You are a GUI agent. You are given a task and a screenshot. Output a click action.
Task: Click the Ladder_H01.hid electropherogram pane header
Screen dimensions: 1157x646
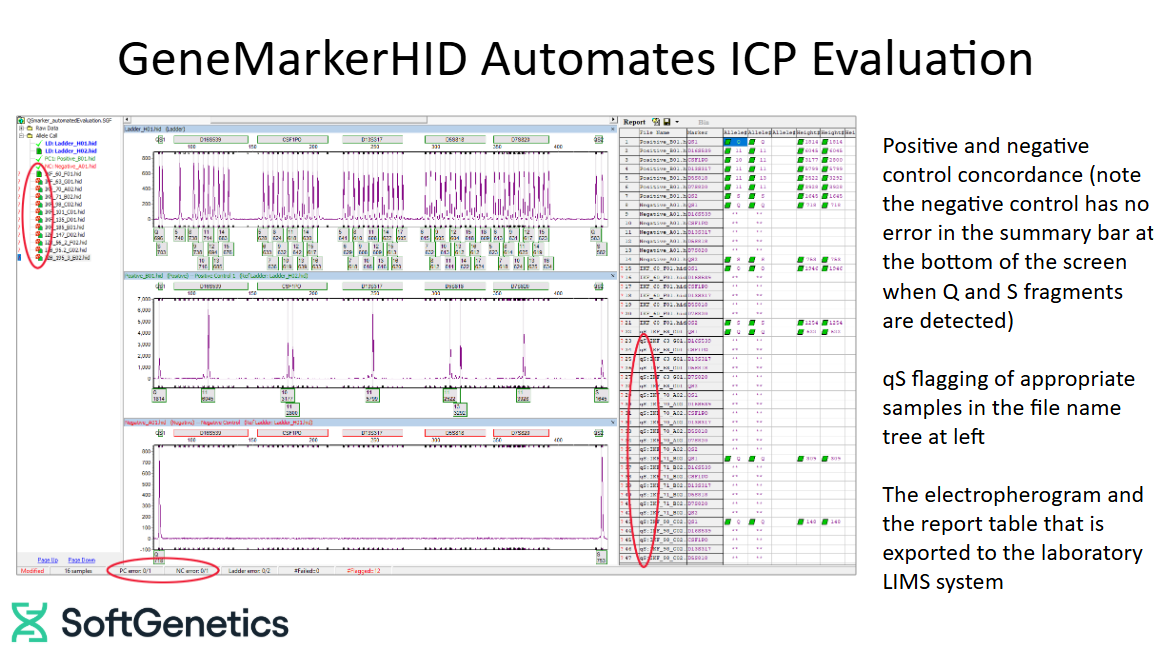pos(369,129)
